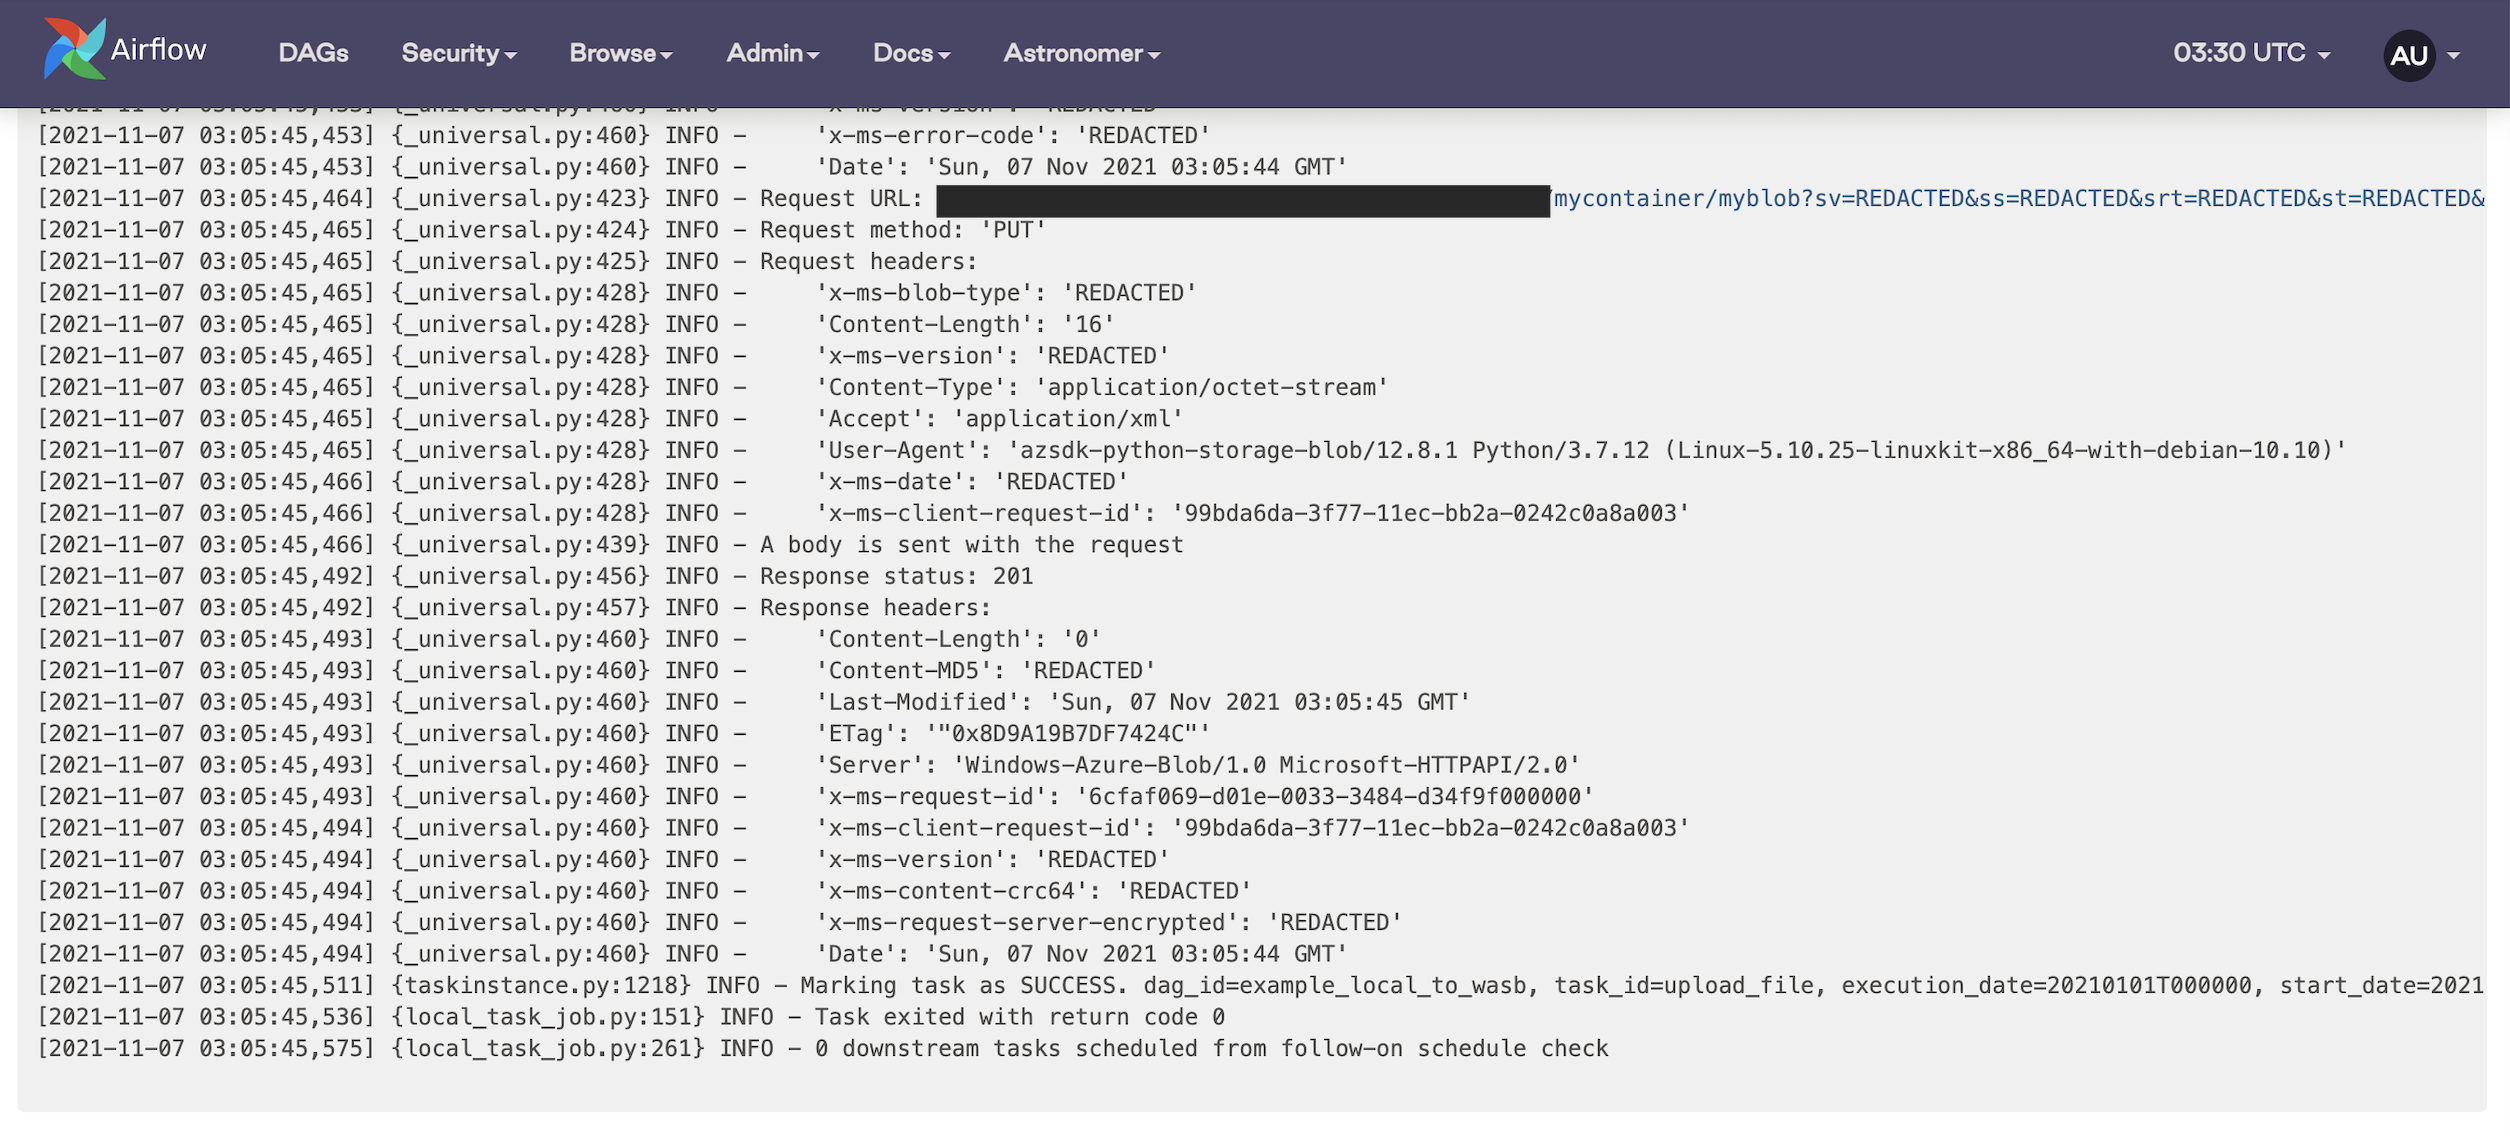Click the Airflow pinwheel logo
This screenshot has width=2510, height=1136.
coord(74,49)
